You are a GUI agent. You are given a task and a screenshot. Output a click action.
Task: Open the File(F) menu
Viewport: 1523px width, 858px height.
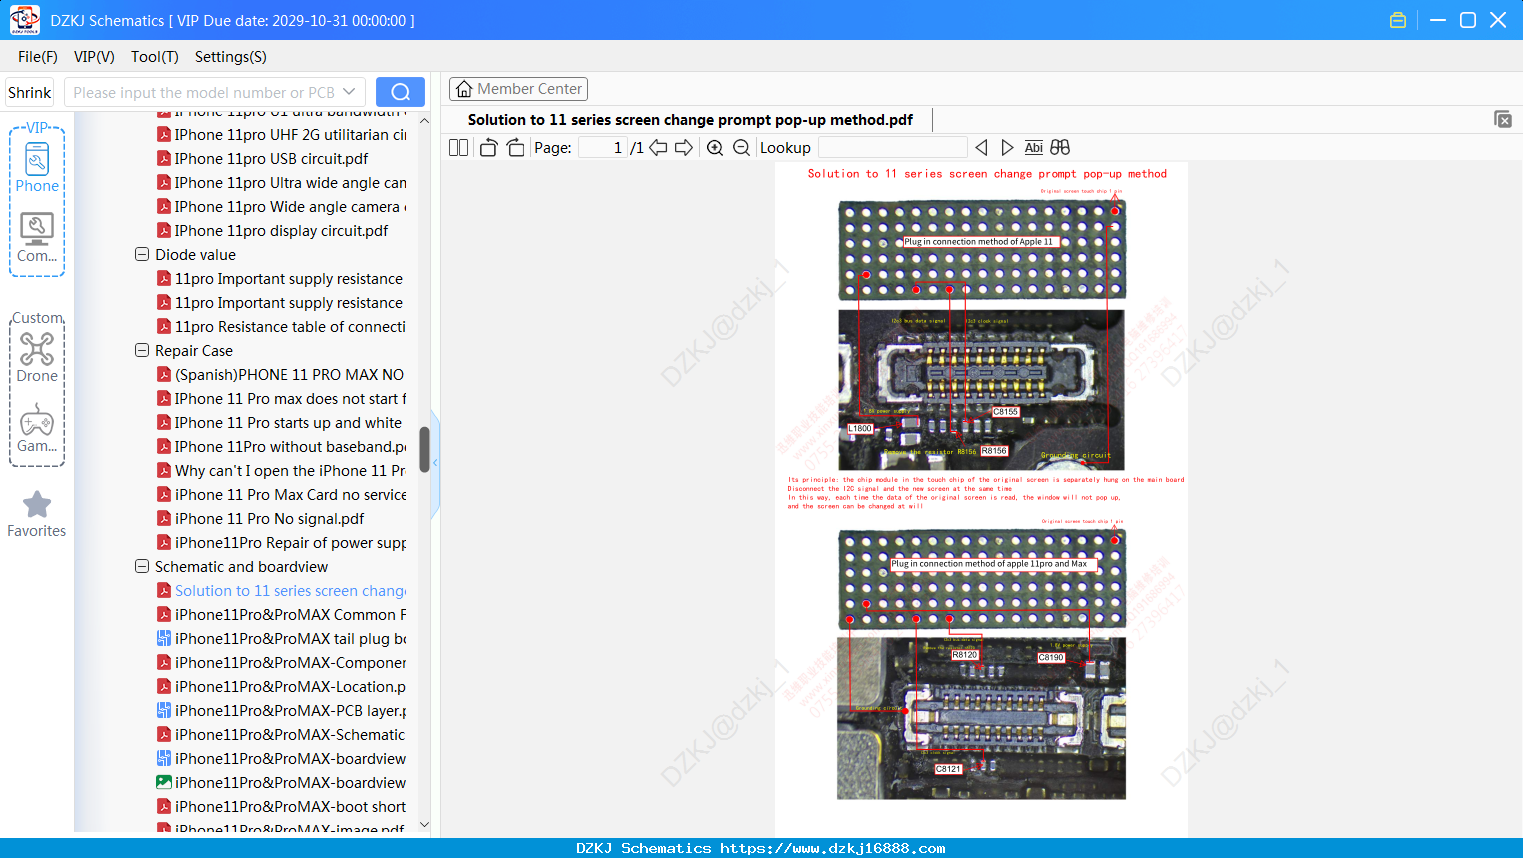pyautogui.click(x=38, y=57)
